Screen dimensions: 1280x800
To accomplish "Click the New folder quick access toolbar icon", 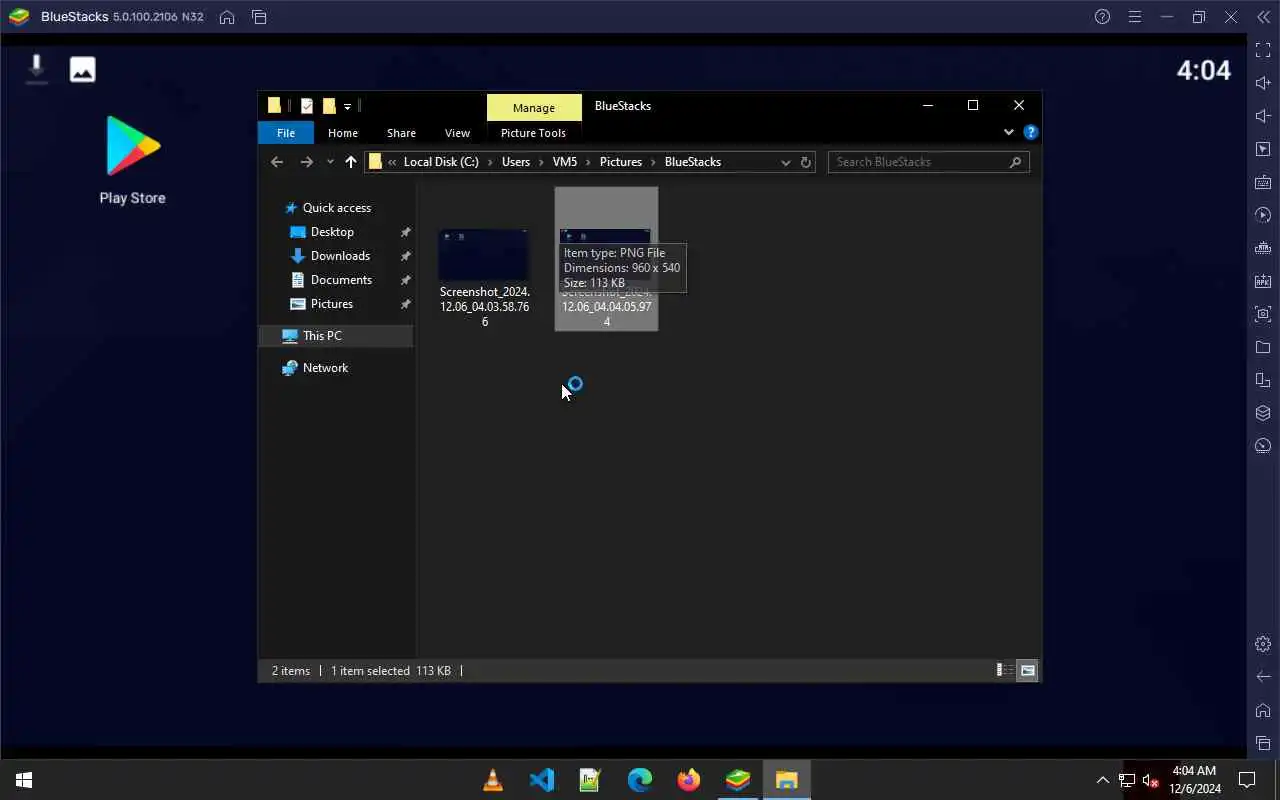I will [329, 106].
